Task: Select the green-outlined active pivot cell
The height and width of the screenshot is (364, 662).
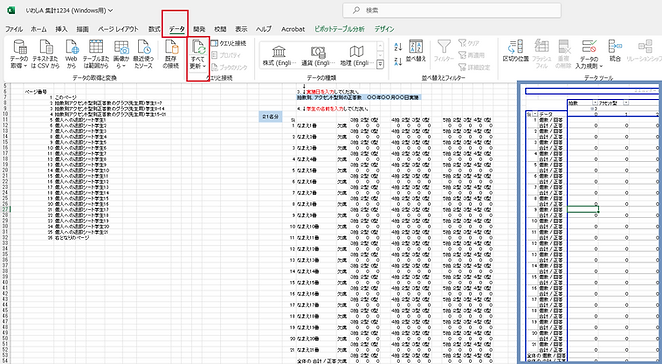Action: (x=583, y=209)
